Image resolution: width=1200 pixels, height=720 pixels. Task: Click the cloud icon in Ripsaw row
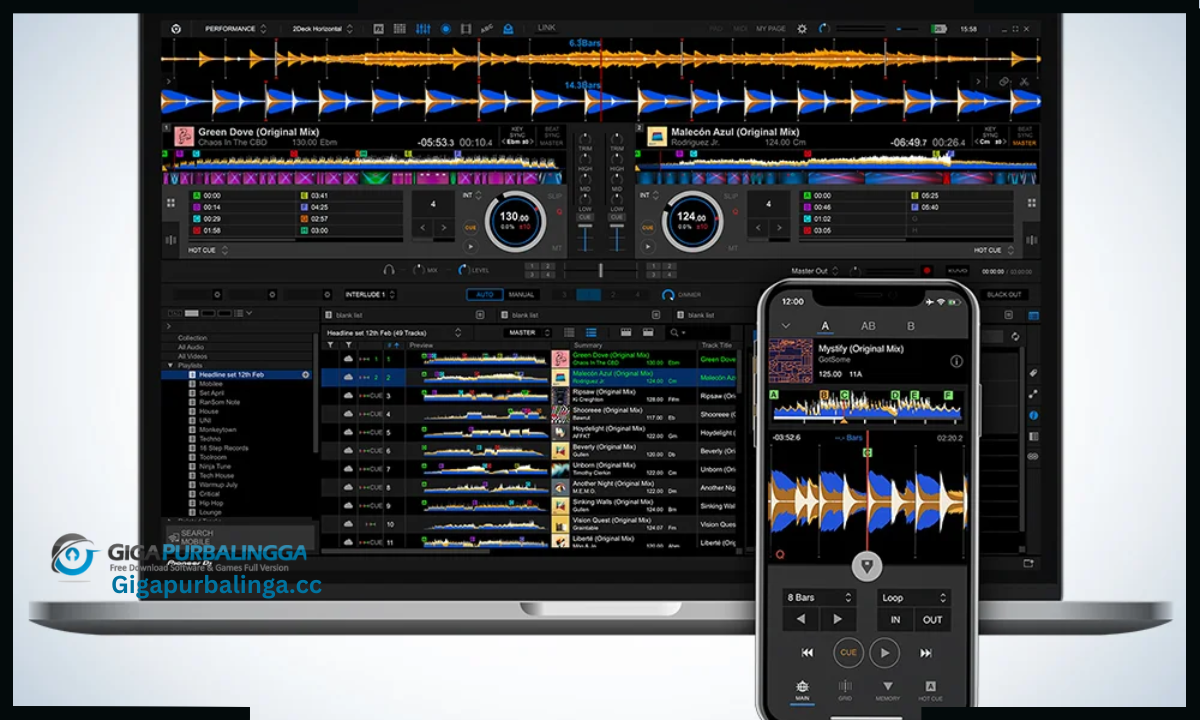348,396
